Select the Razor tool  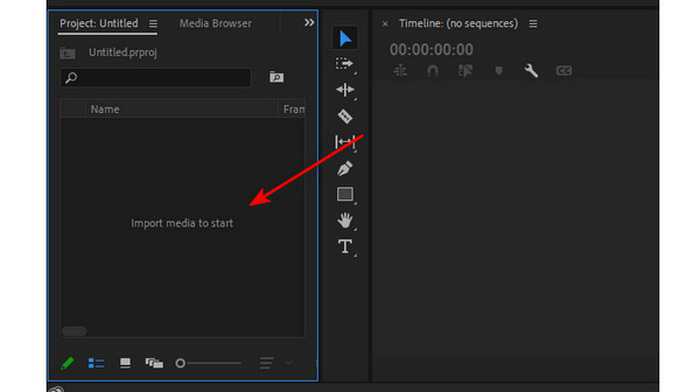345,117
